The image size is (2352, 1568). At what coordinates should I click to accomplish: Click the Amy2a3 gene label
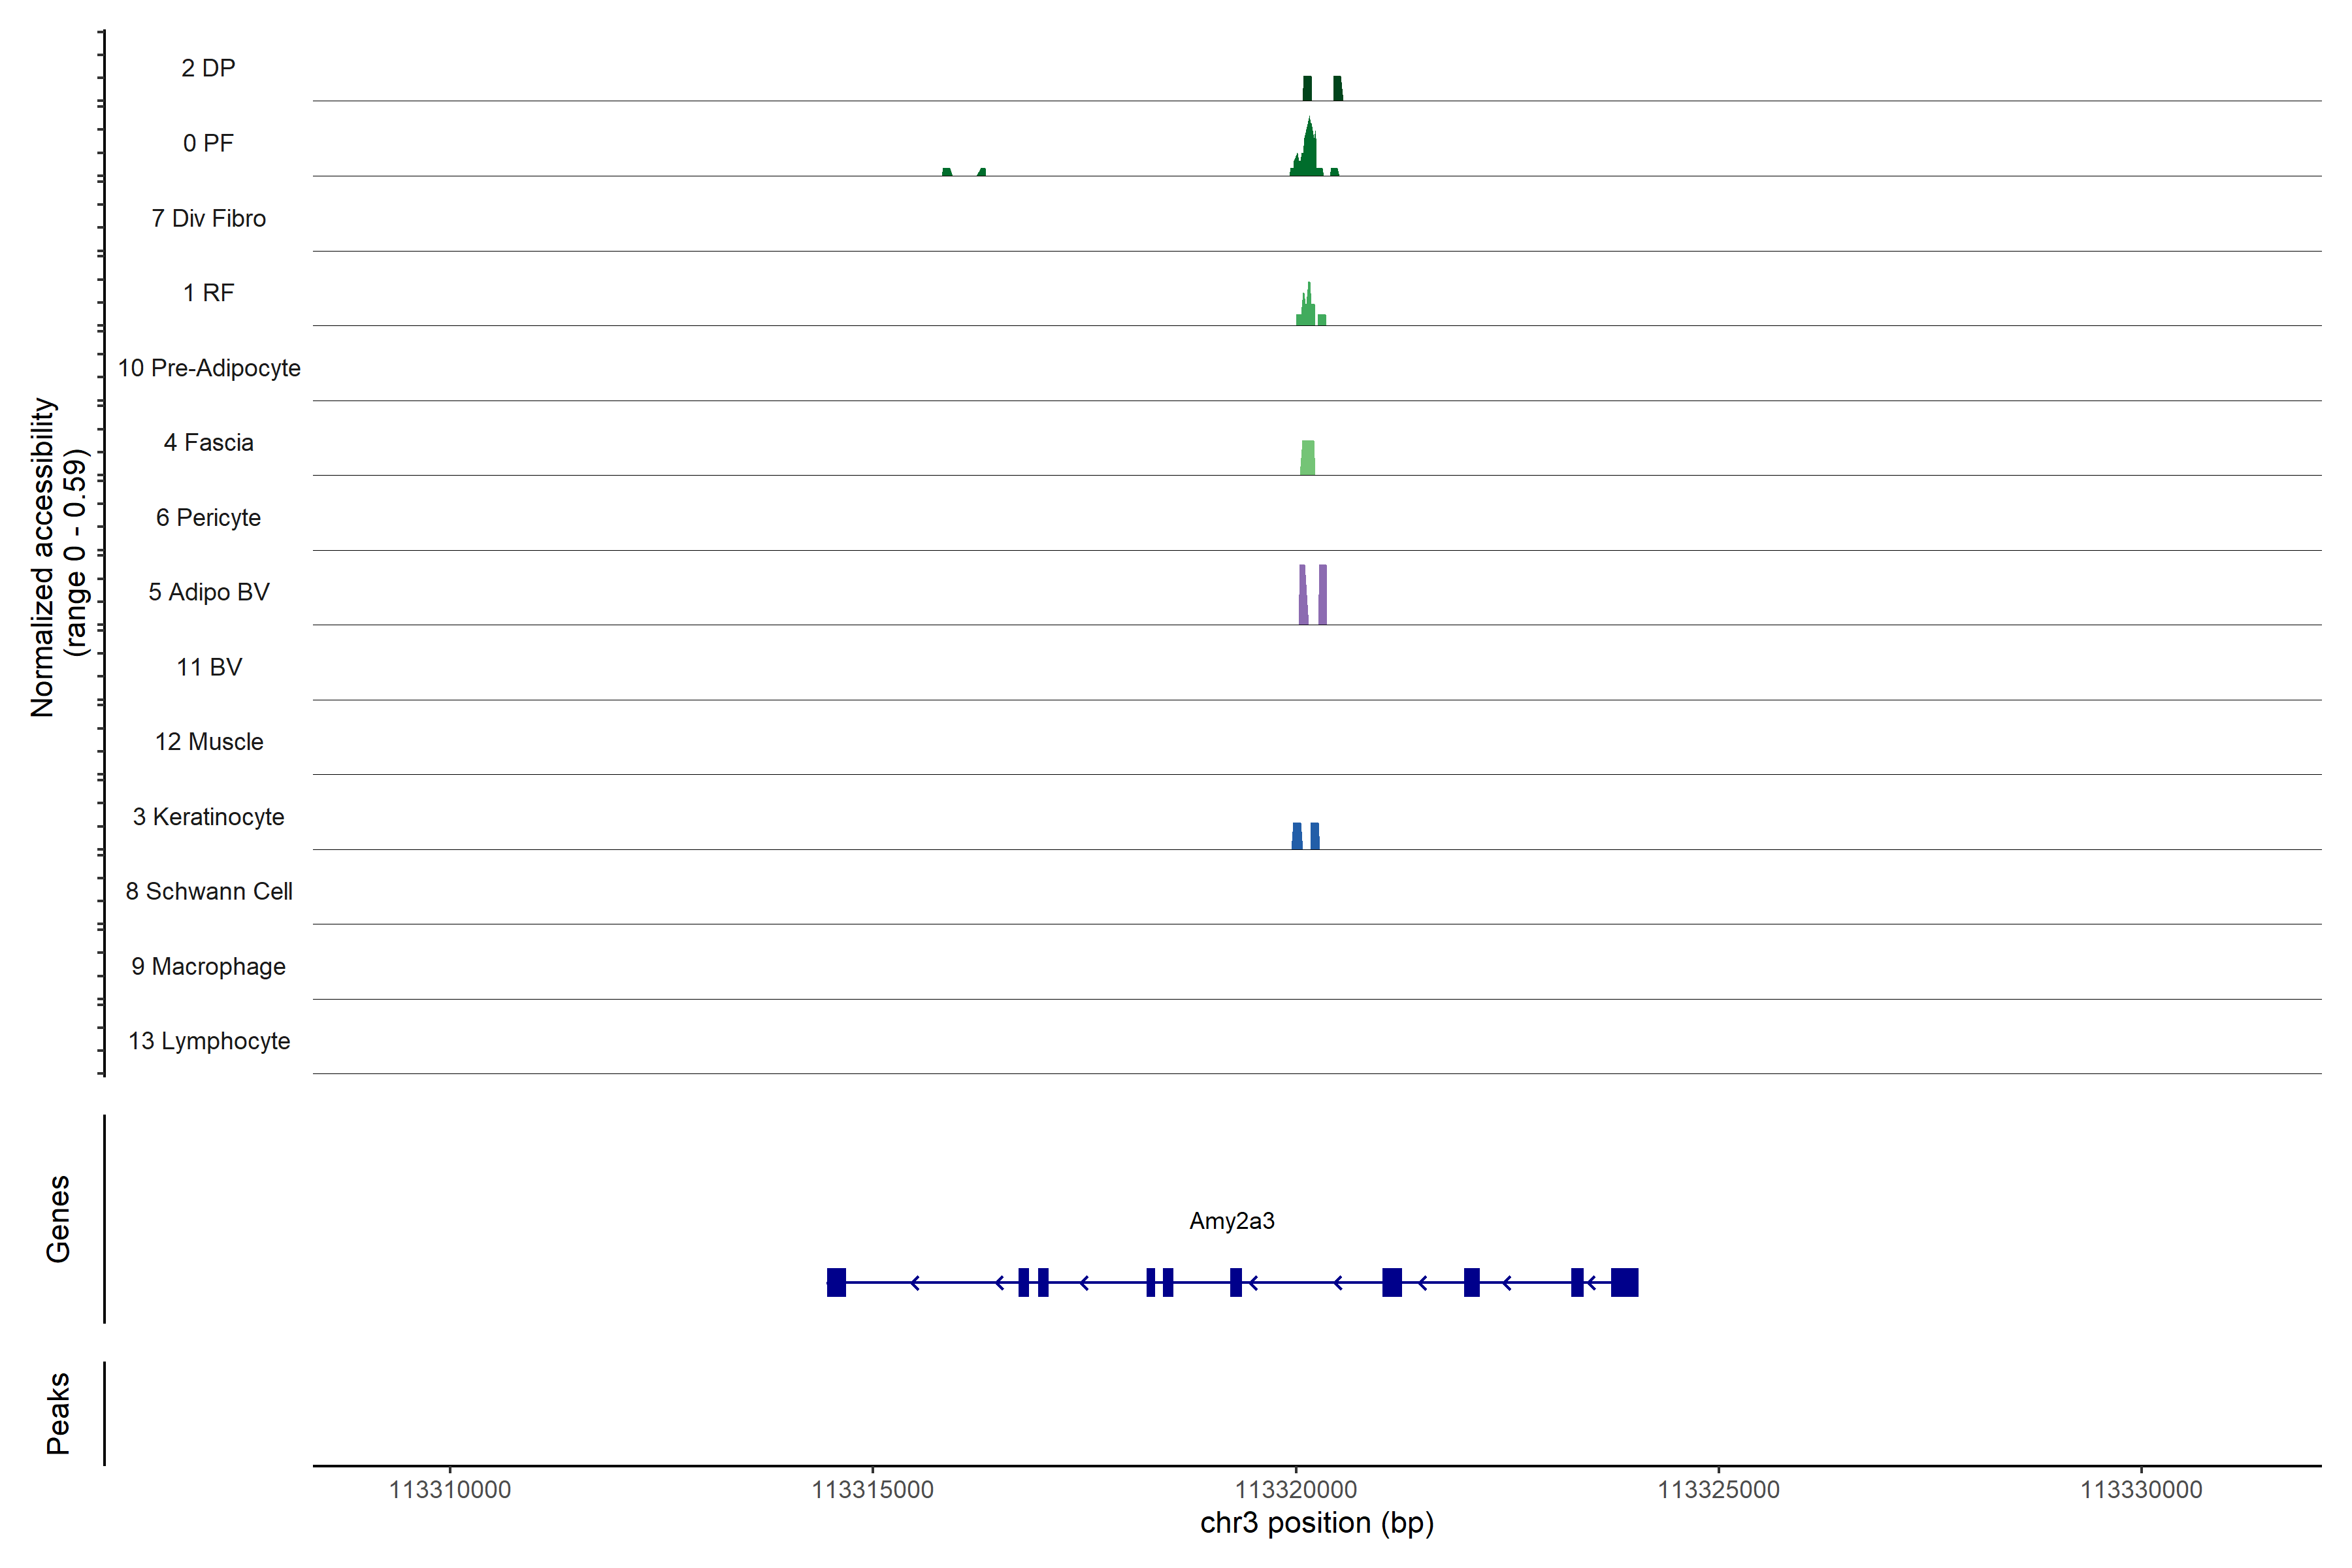pyautogui.click(x=1231, y=1221)
